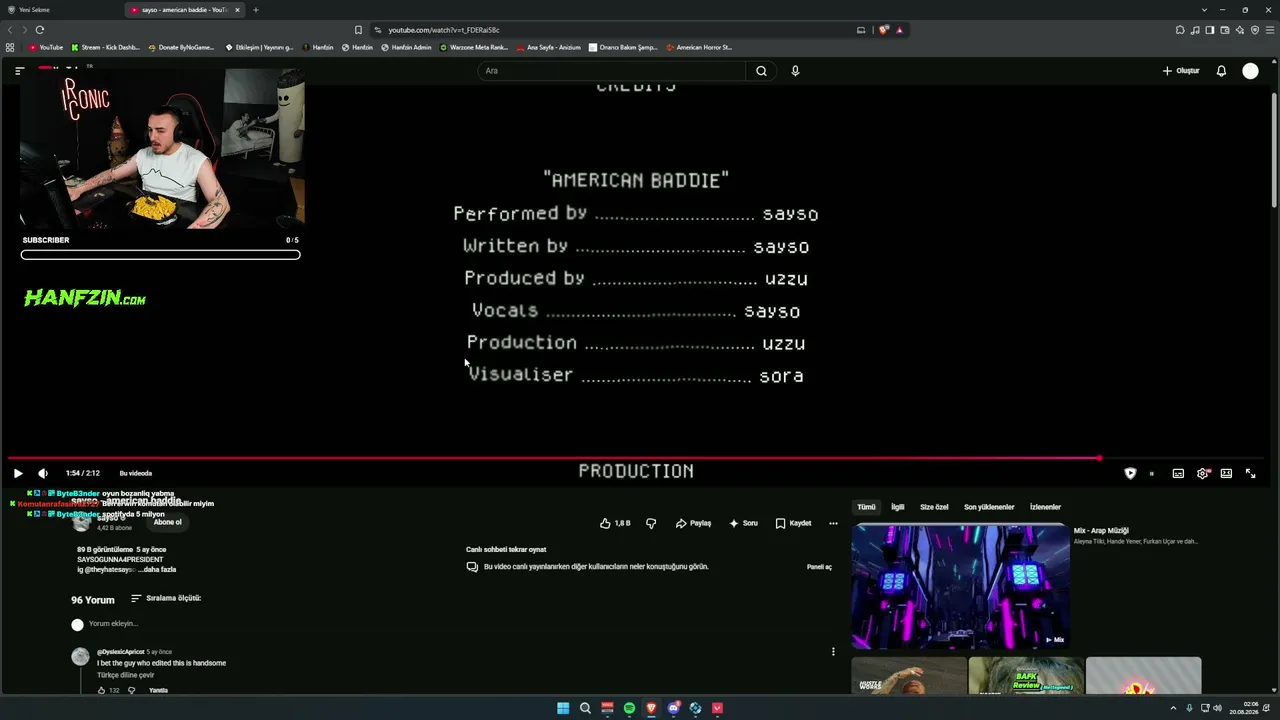
Task: Open more actions ellipsis beside Kaydet
Action: click(833, 523)
